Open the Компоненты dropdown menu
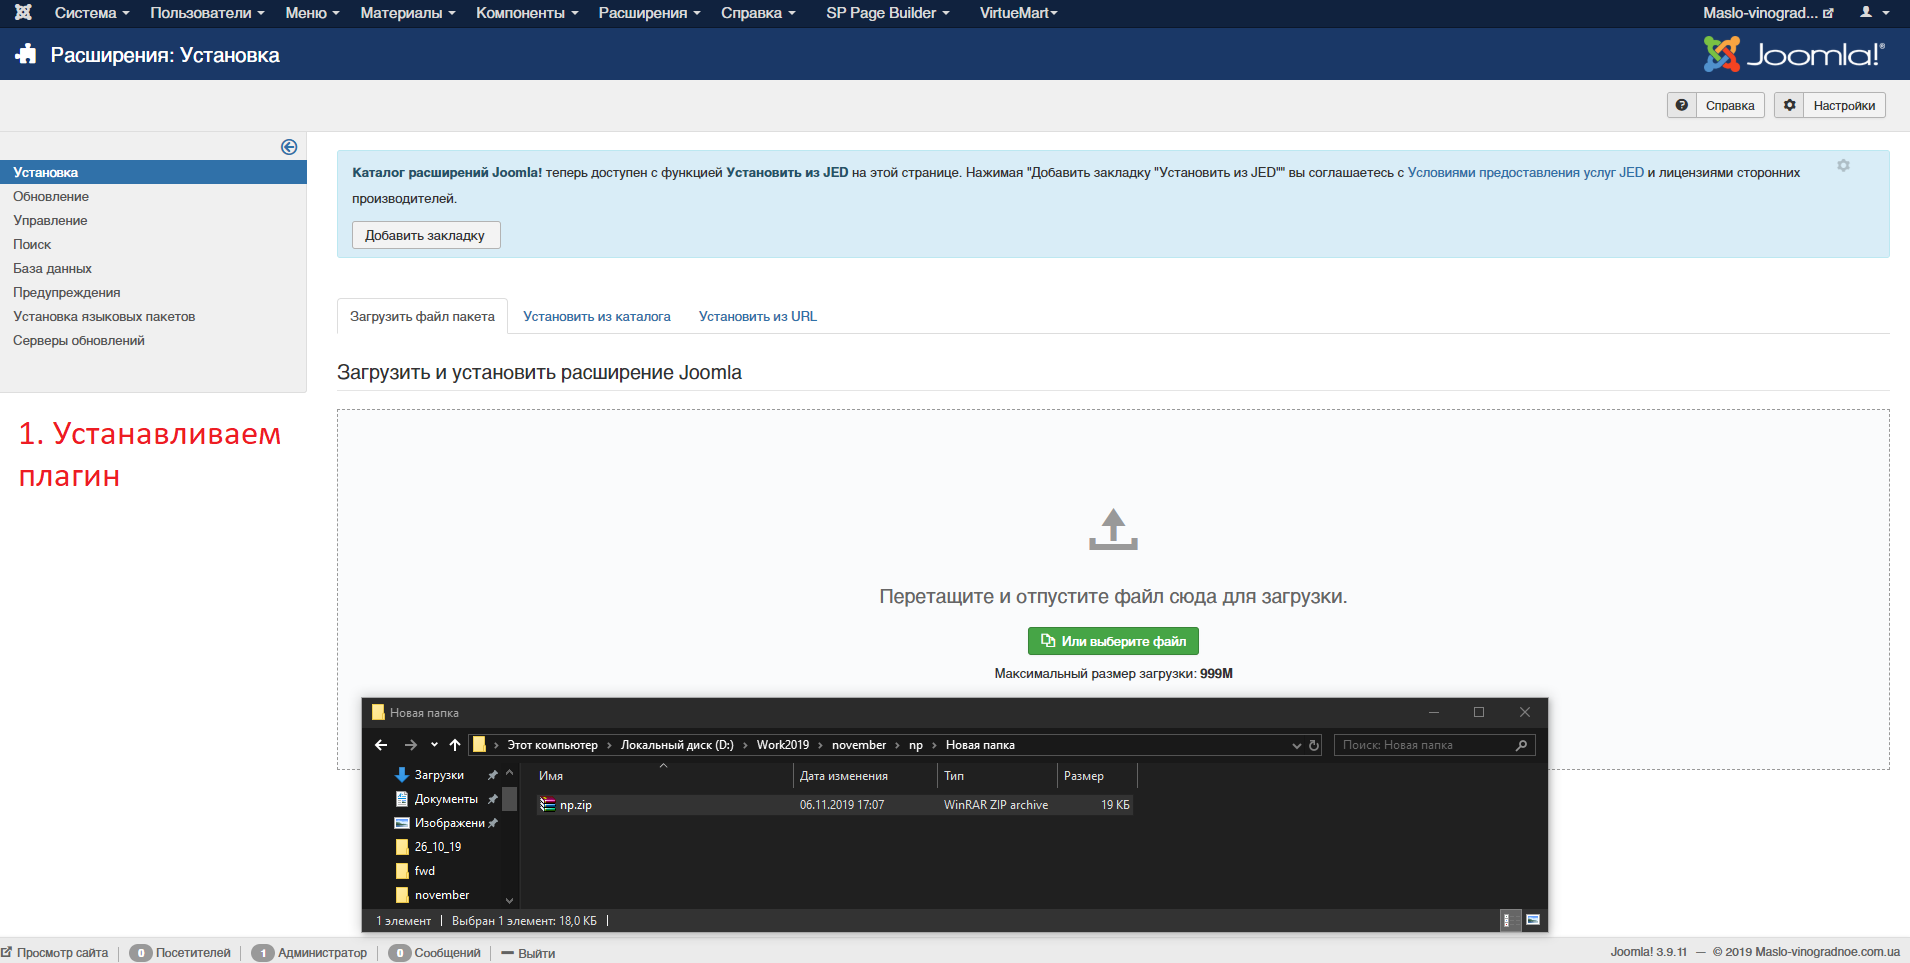Screen dimensions: 1910x963 point(527,13)
